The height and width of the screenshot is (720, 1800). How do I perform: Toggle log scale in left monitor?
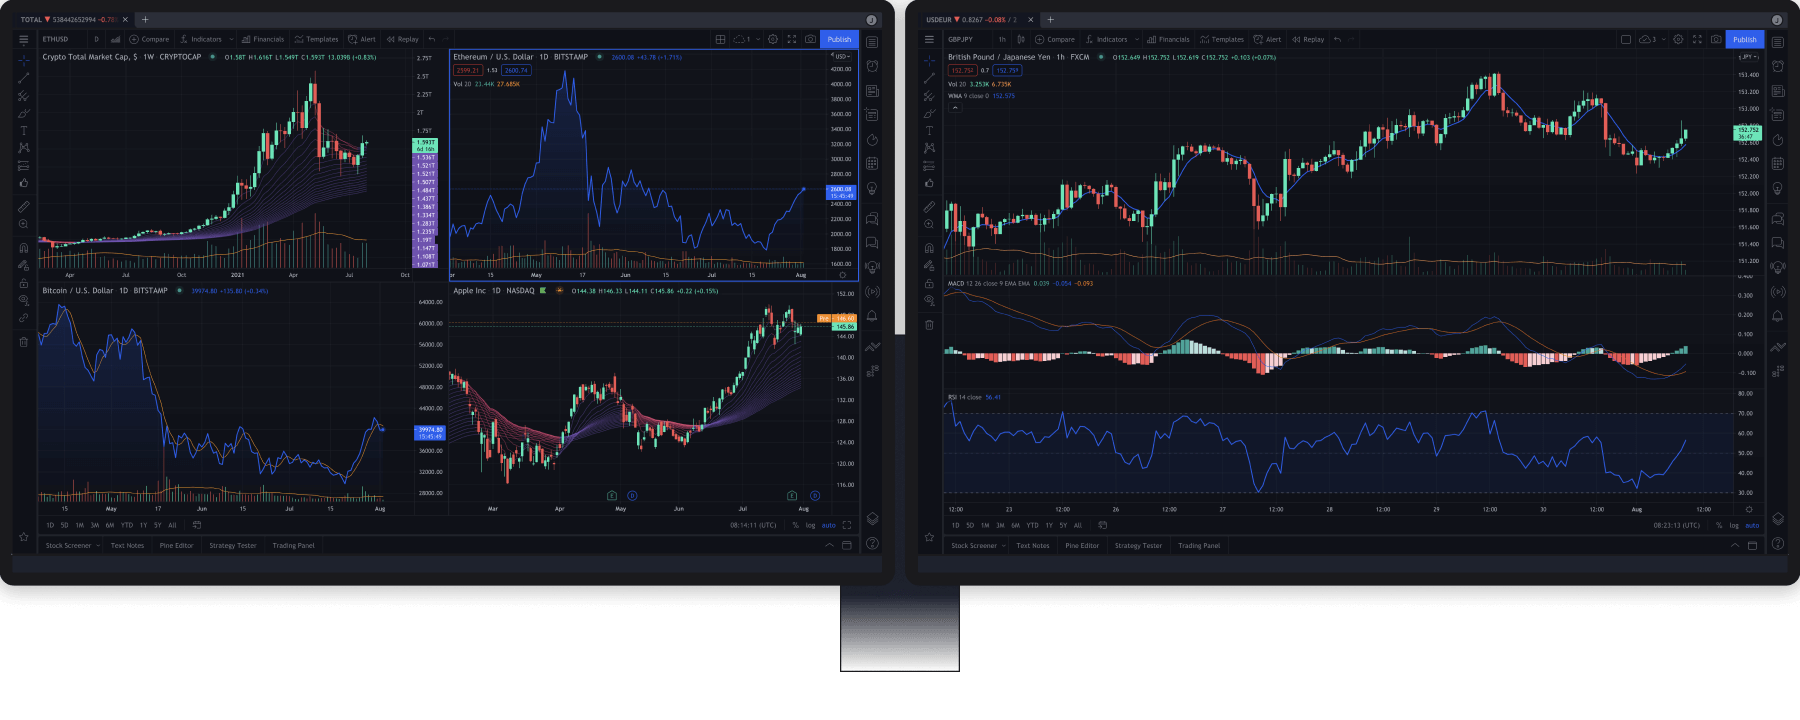pyautogui.click(x=810, y=525)
